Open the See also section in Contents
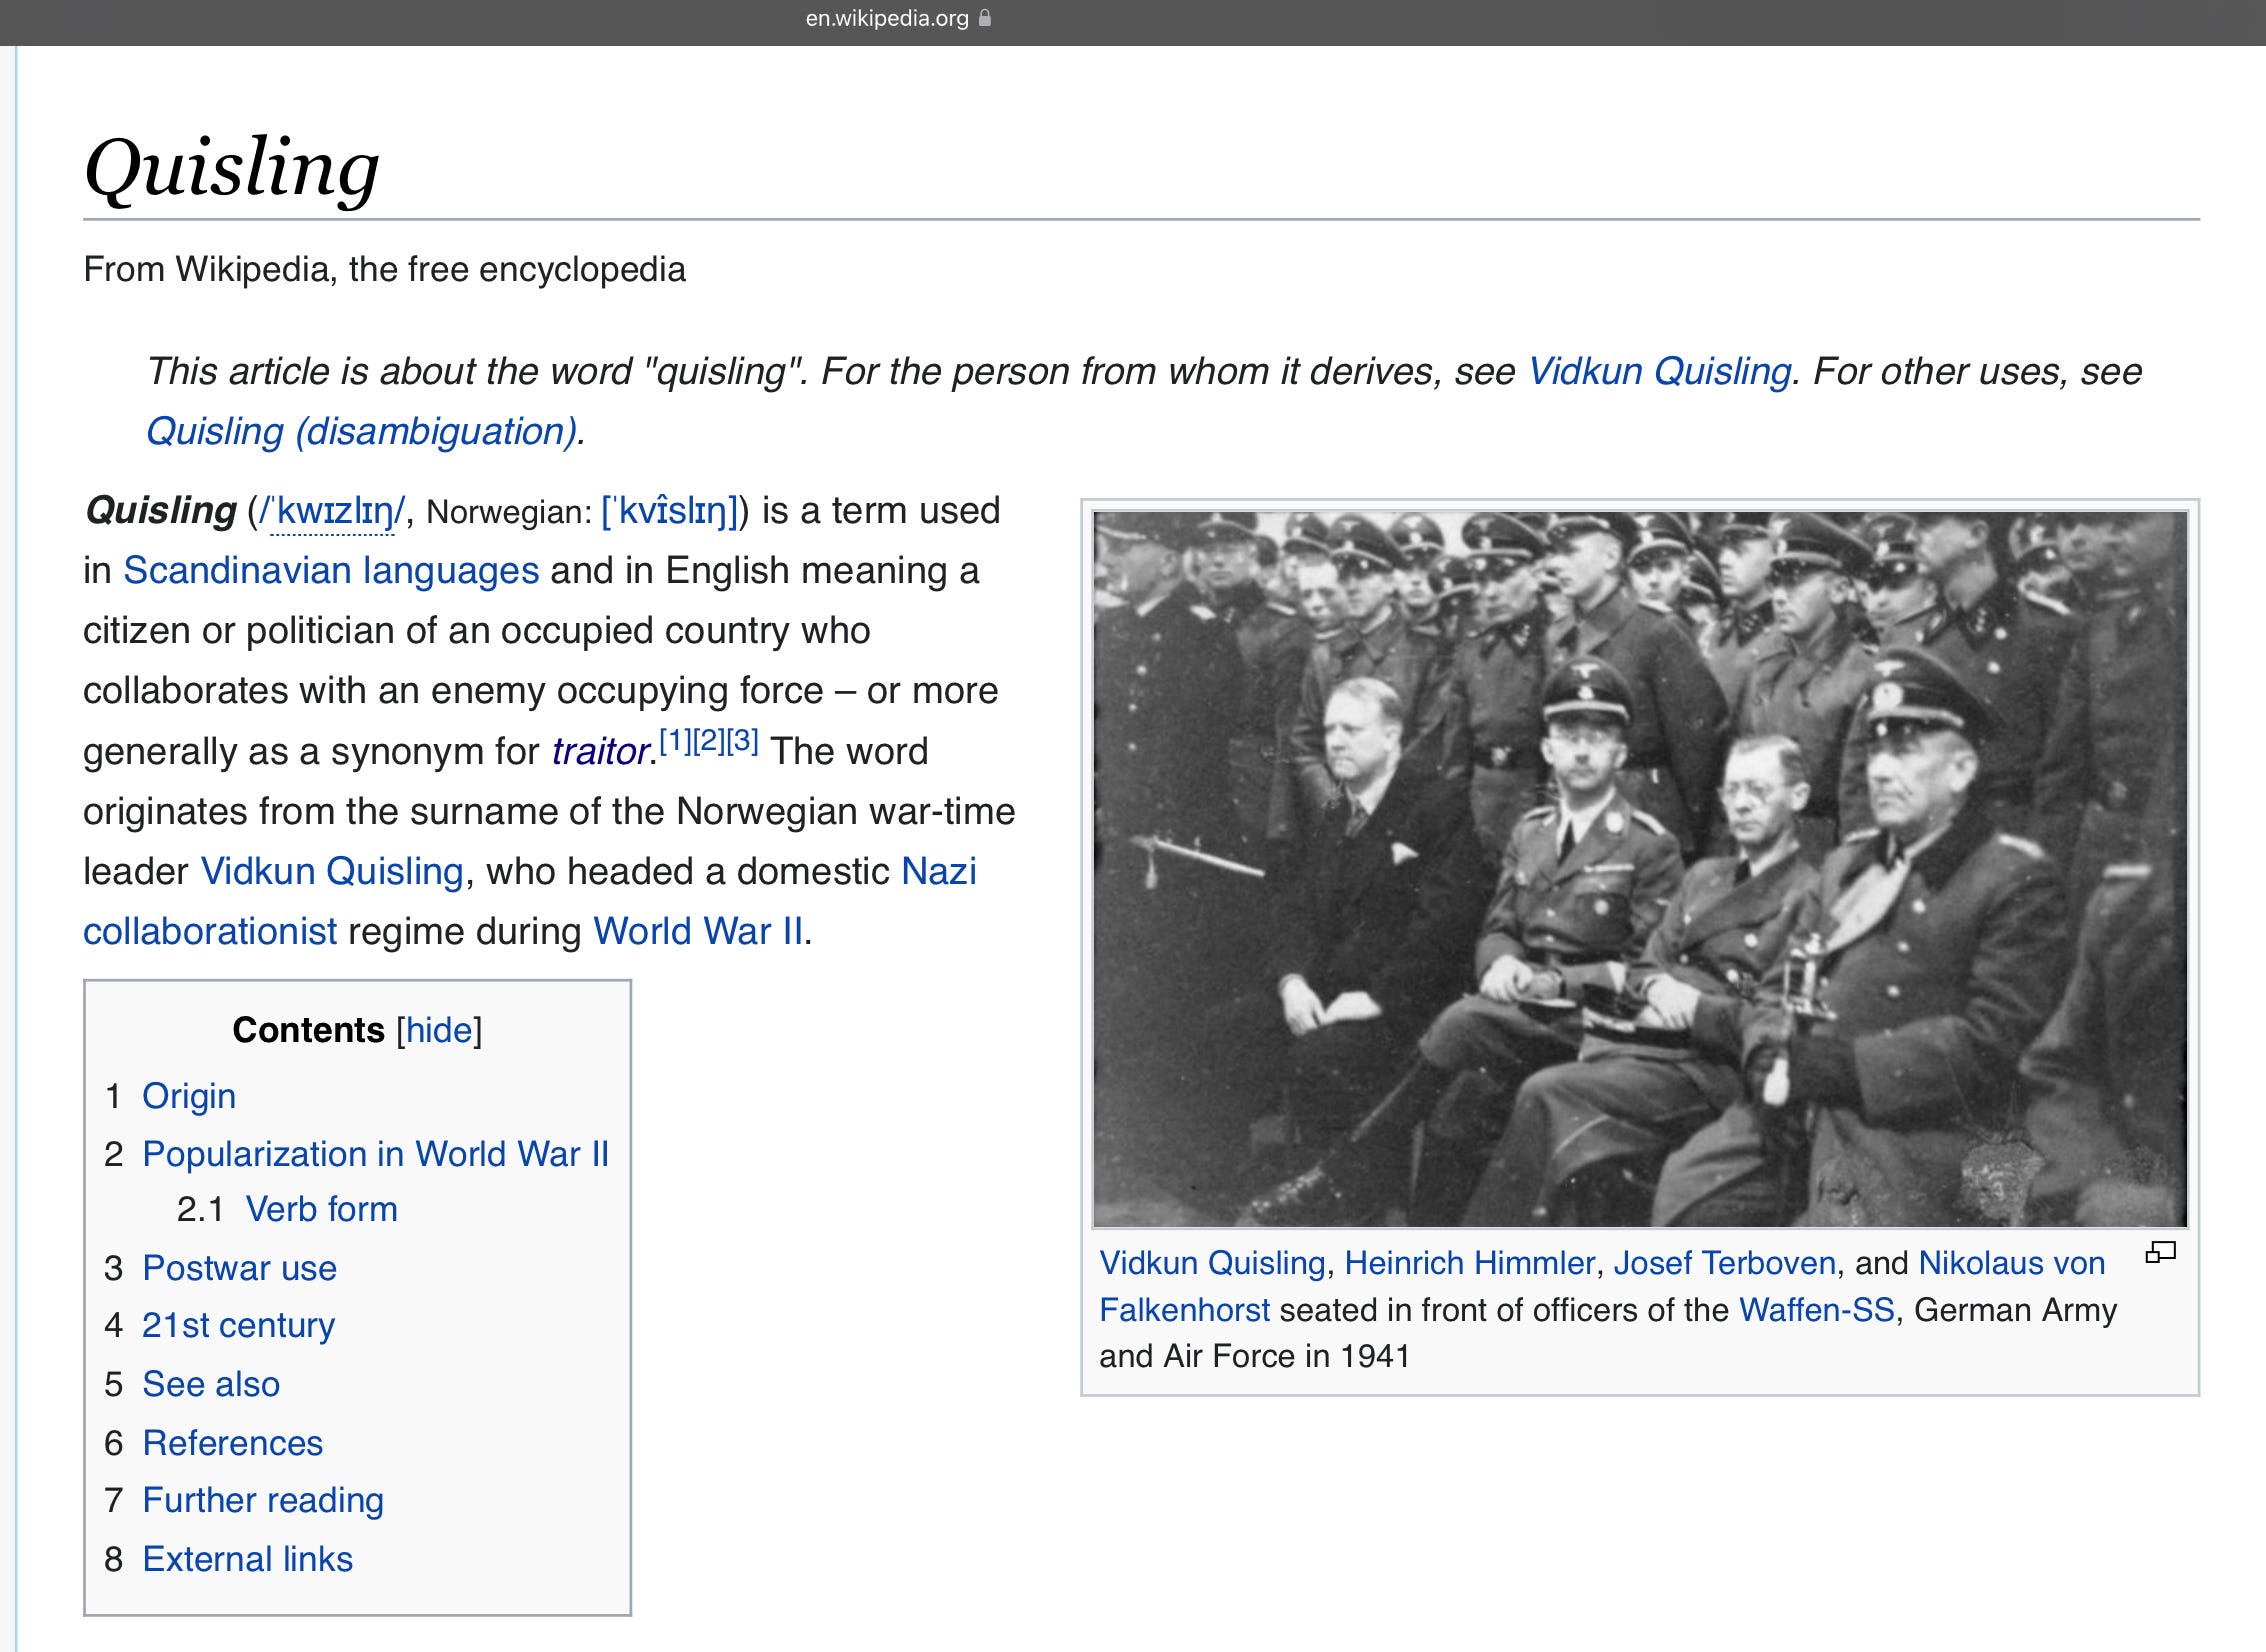 click(x=210, y=1384)
